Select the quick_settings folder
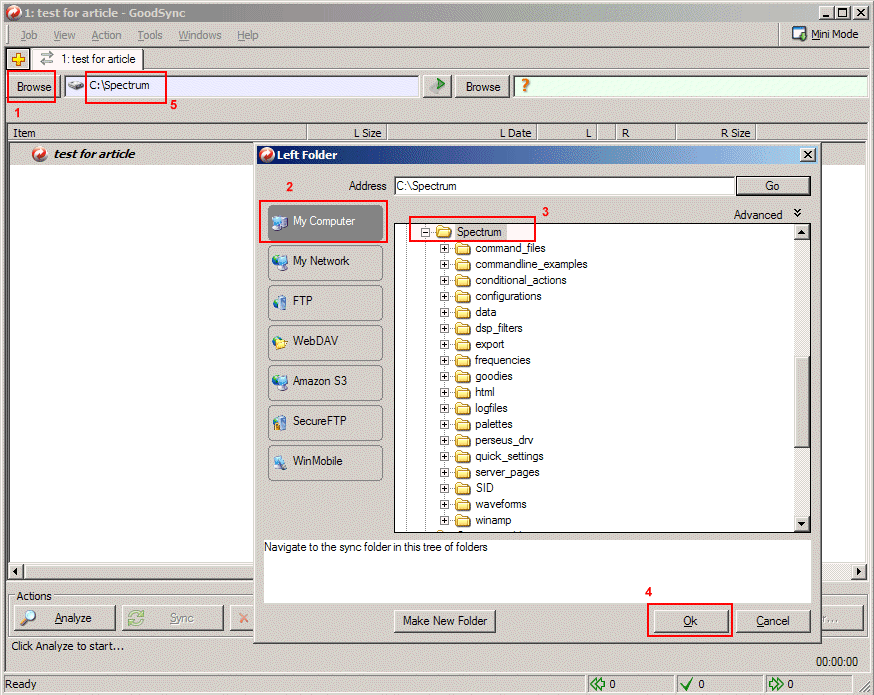This screenshot has width=874, height=695. tap(509, 456)
